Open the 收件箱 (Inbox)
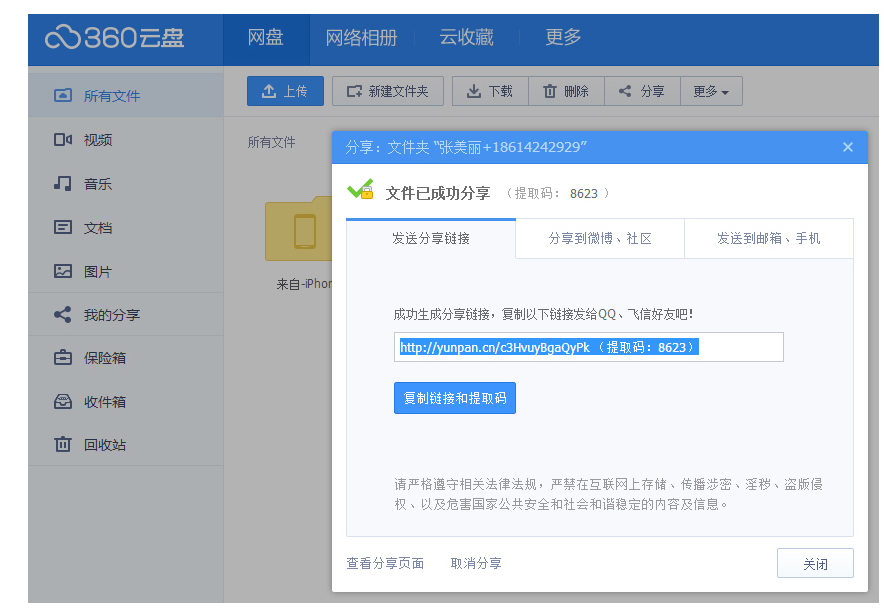Screen dimensions: 884x610 click(x=104, y=402)
